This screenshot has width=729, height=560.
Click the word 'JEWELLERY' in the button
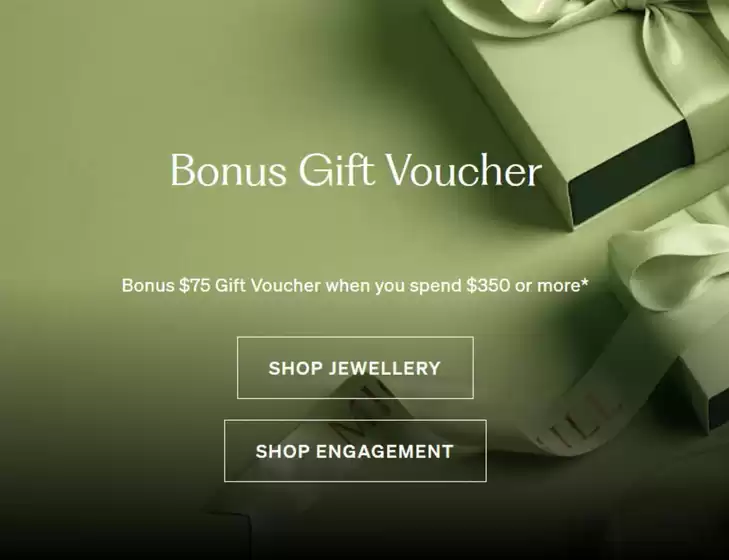pyautogui.click(x=384, y=368)
